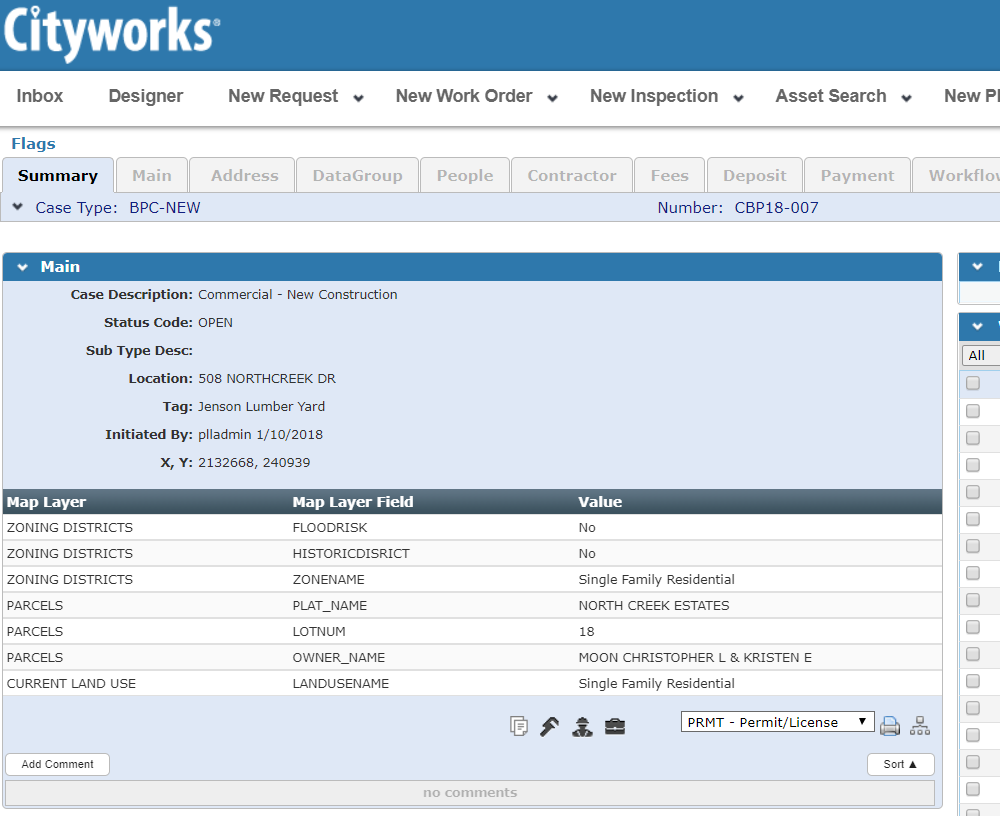
Task: Check the first checkbox below All filter
Action: click(x=973, y=384)
